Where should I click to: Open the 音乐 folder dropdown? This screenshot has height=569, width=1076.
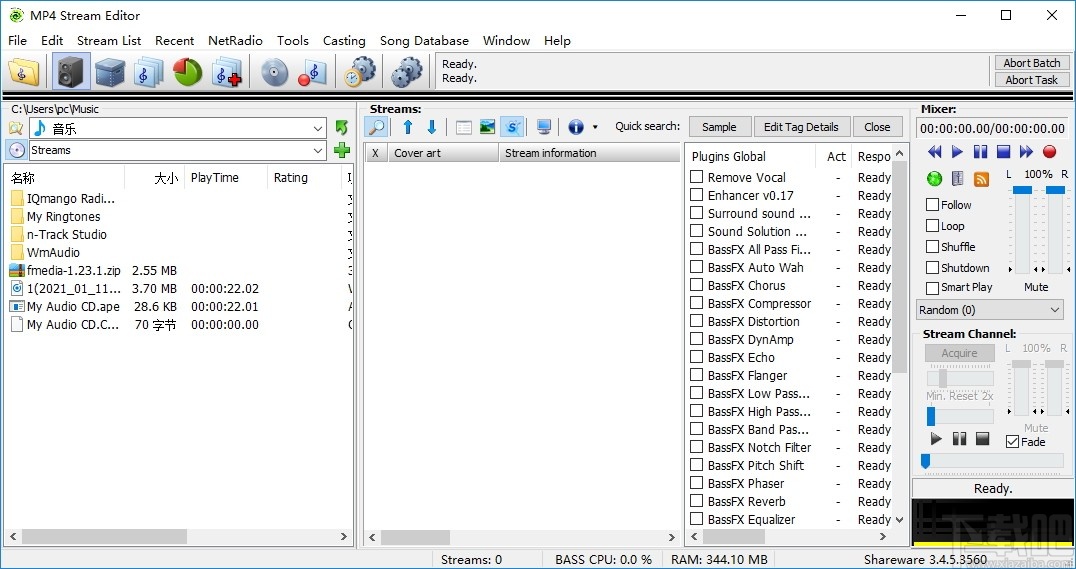(x=318, y=128)
